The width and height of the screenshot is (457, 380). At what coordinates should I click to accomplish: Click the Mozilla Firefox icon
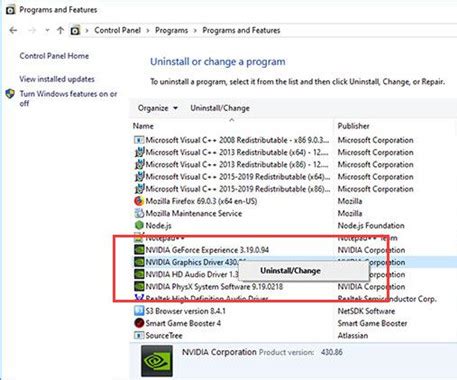pyautogui.click(x=139, y=201)
